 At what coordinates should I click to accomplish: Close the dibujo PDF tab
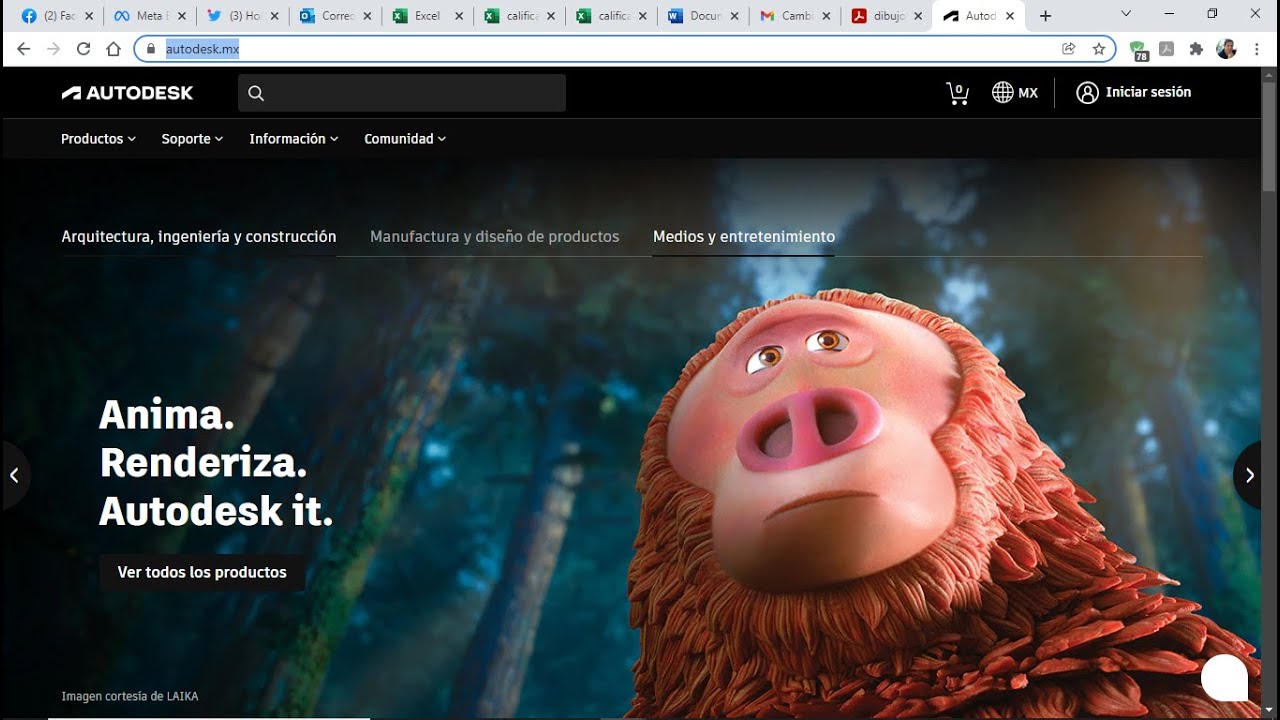[918, 16]
